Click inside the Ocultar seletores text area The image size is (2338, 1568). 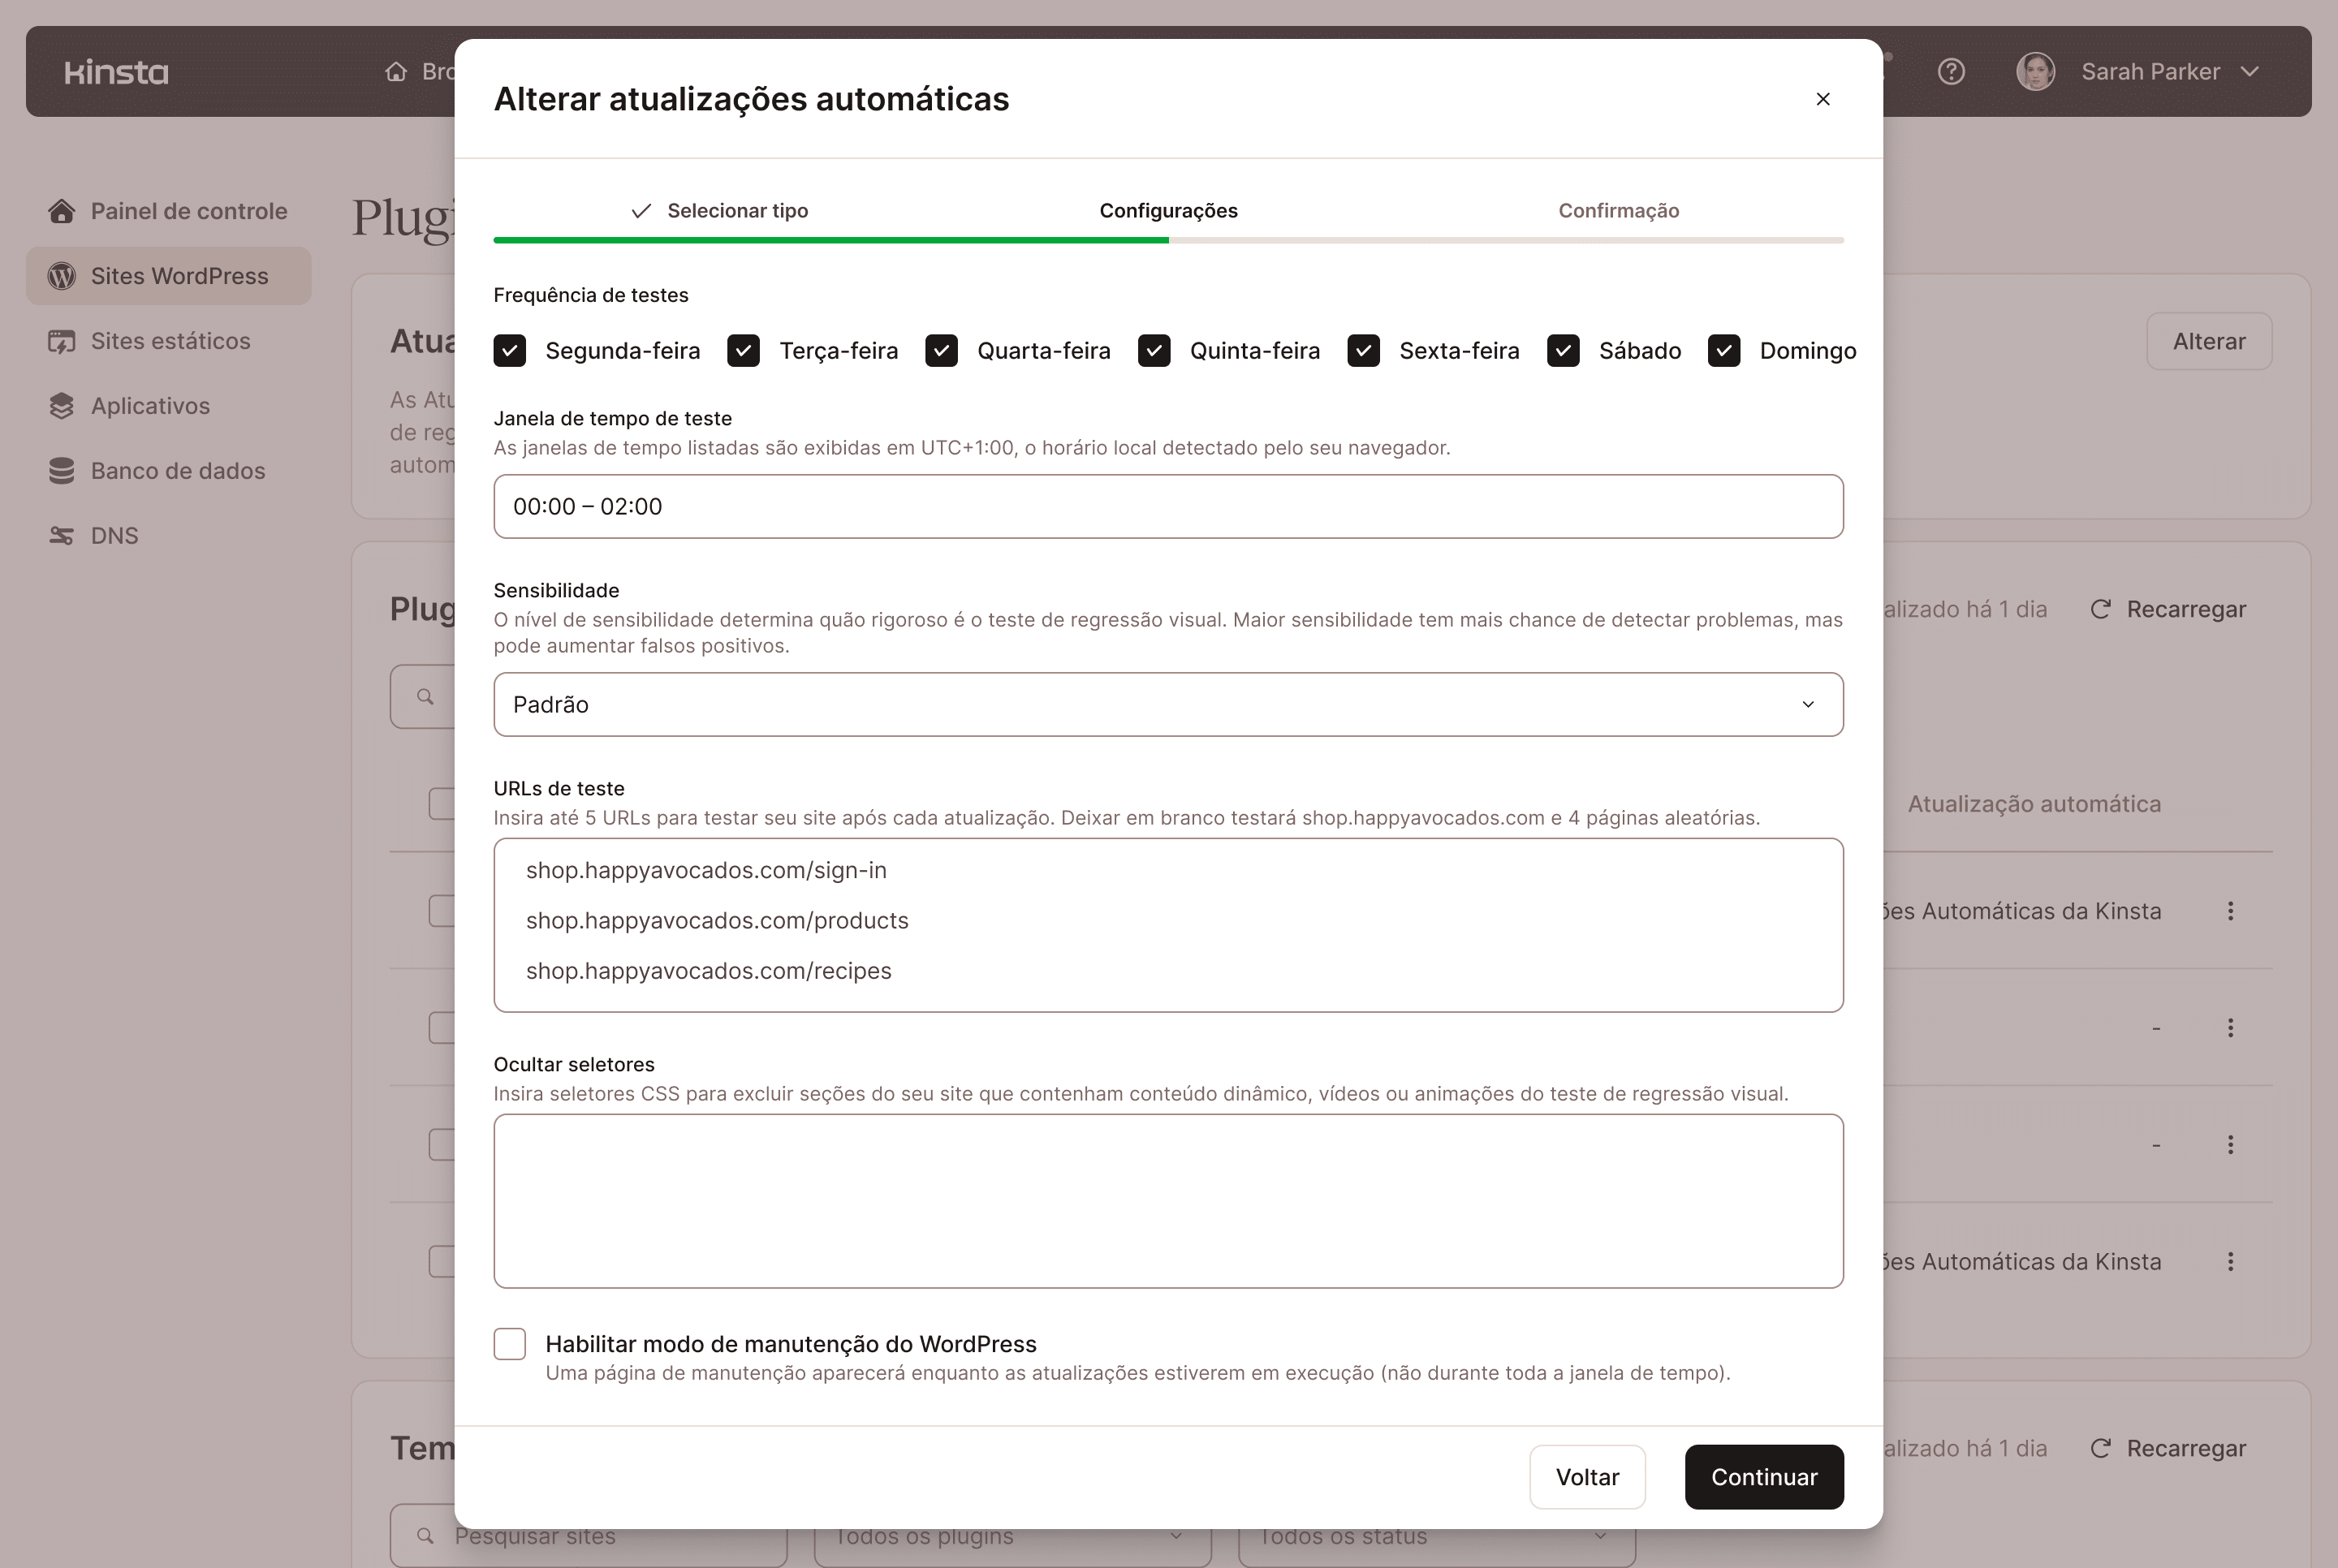point(1168,1200)
